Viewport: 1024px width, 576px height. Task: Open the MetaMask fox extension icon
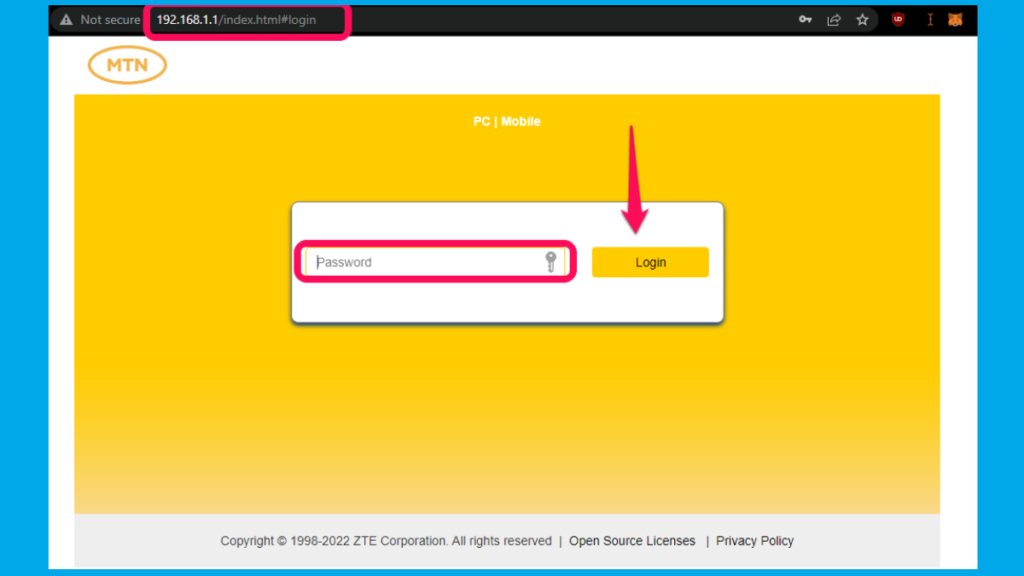coord(955,20)
